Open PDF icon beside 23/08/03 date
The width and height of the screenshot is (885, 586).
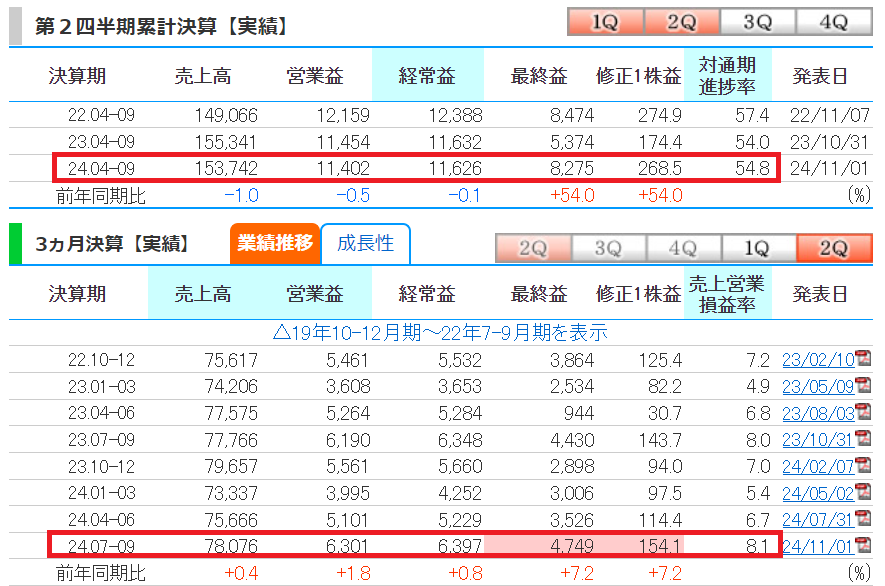click(x=863, y=411)
